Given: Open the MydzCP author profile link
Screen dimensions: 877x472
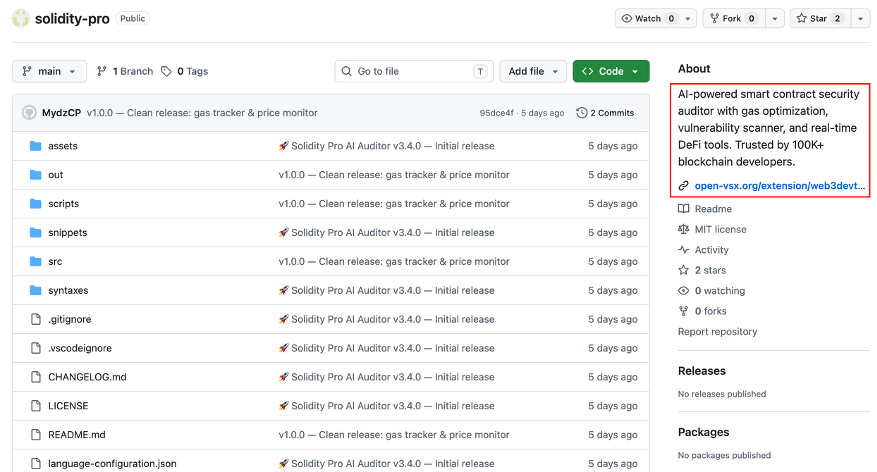Looking at the screenshot, I should [x=62, y=112].
